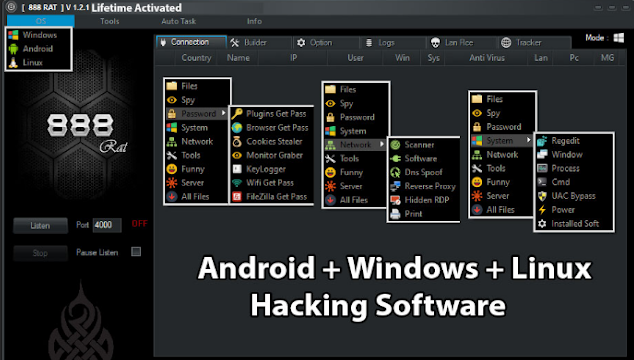Click the KeyLogger icon
This screenshot has width=634, height=360.
coord(237,169)
